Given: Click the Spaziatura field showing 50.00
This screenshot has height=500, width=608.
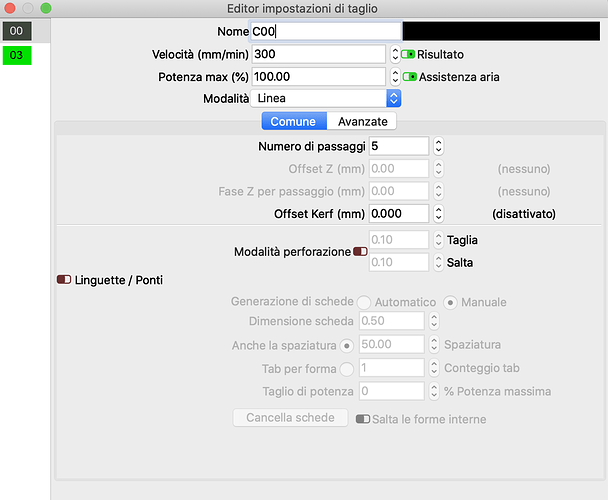Looking at the screenshot, I should pos(392,344).
